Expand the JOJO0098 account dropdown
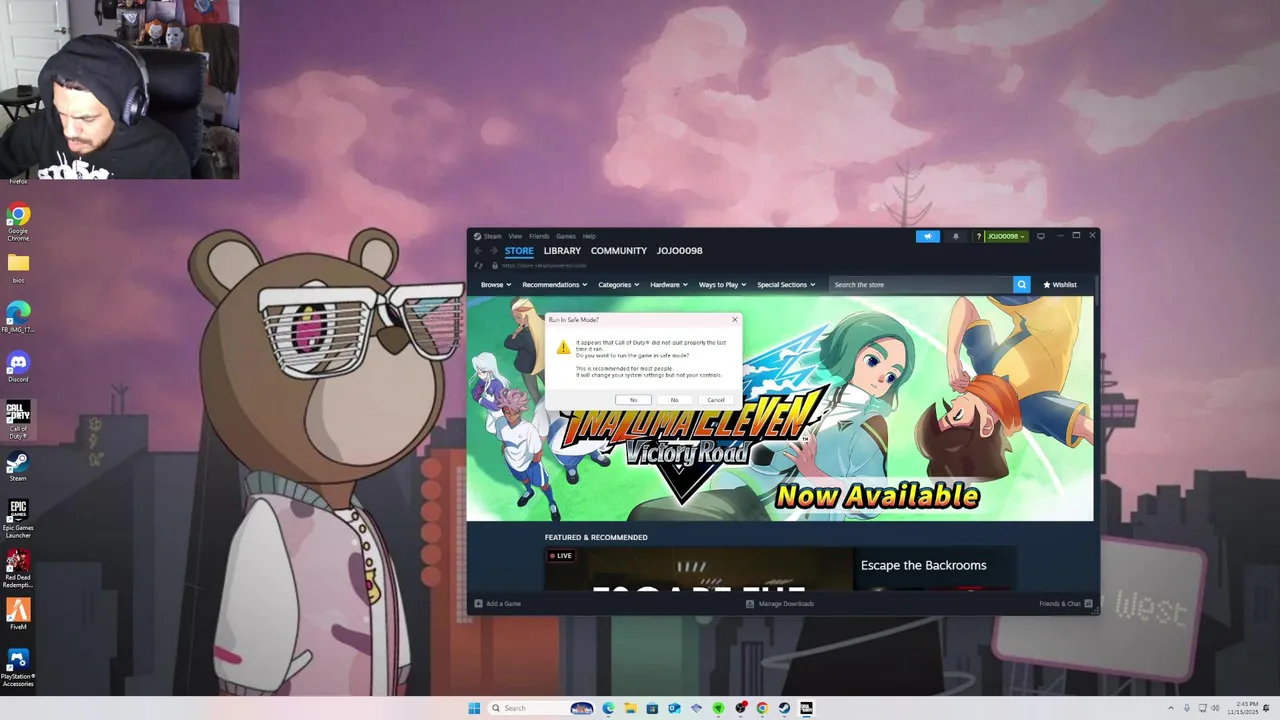Image resolution: width=1280 pixels, height=720 pixels. [1006, 236]
